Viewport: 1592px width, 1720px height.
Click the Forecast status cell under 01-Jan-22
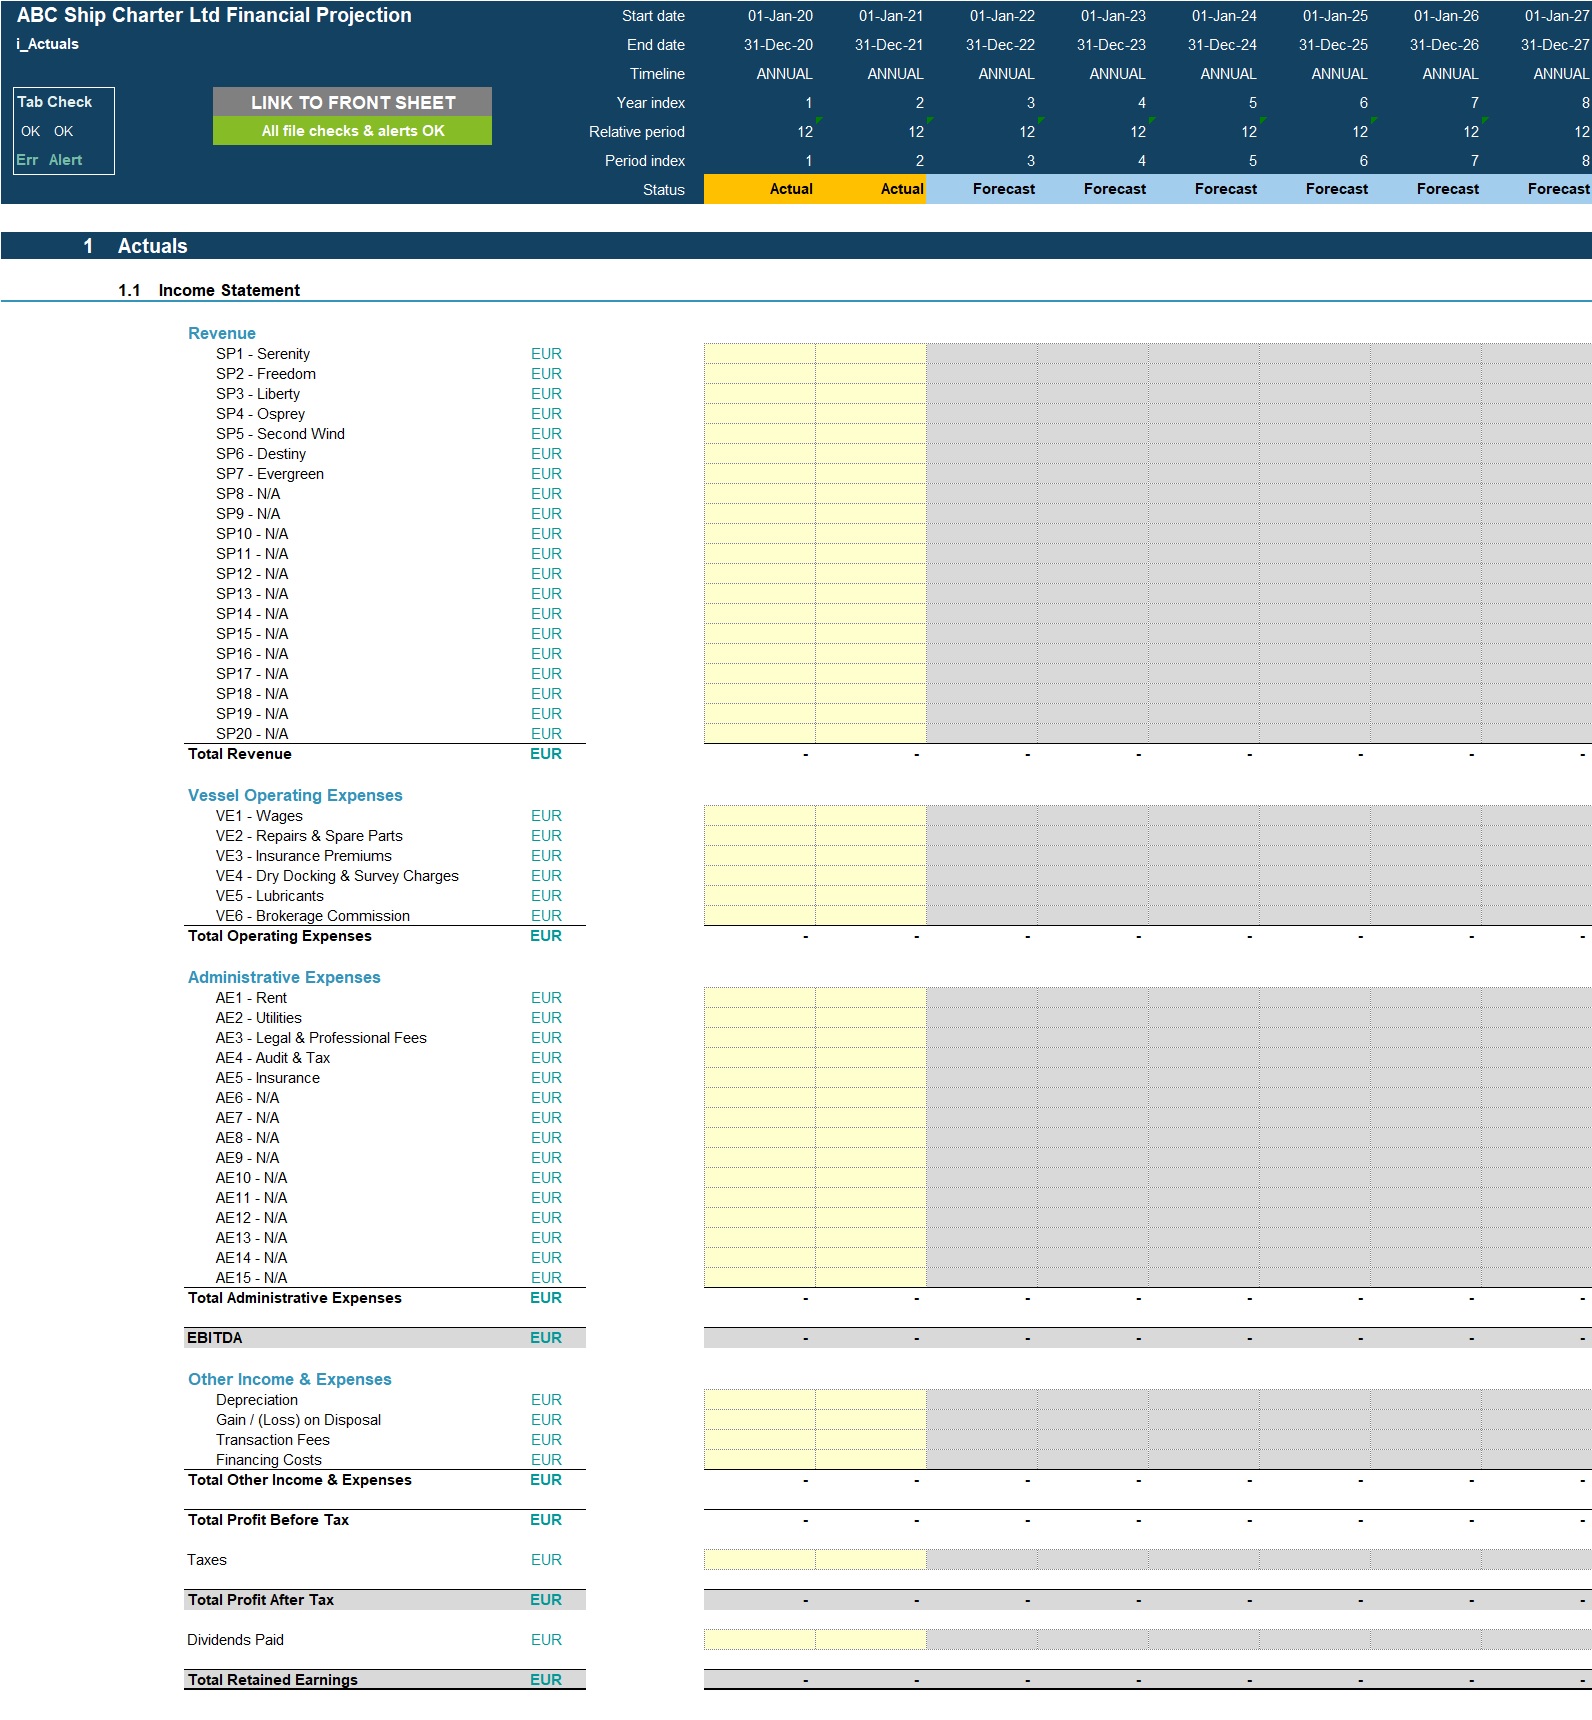(982, 189)
